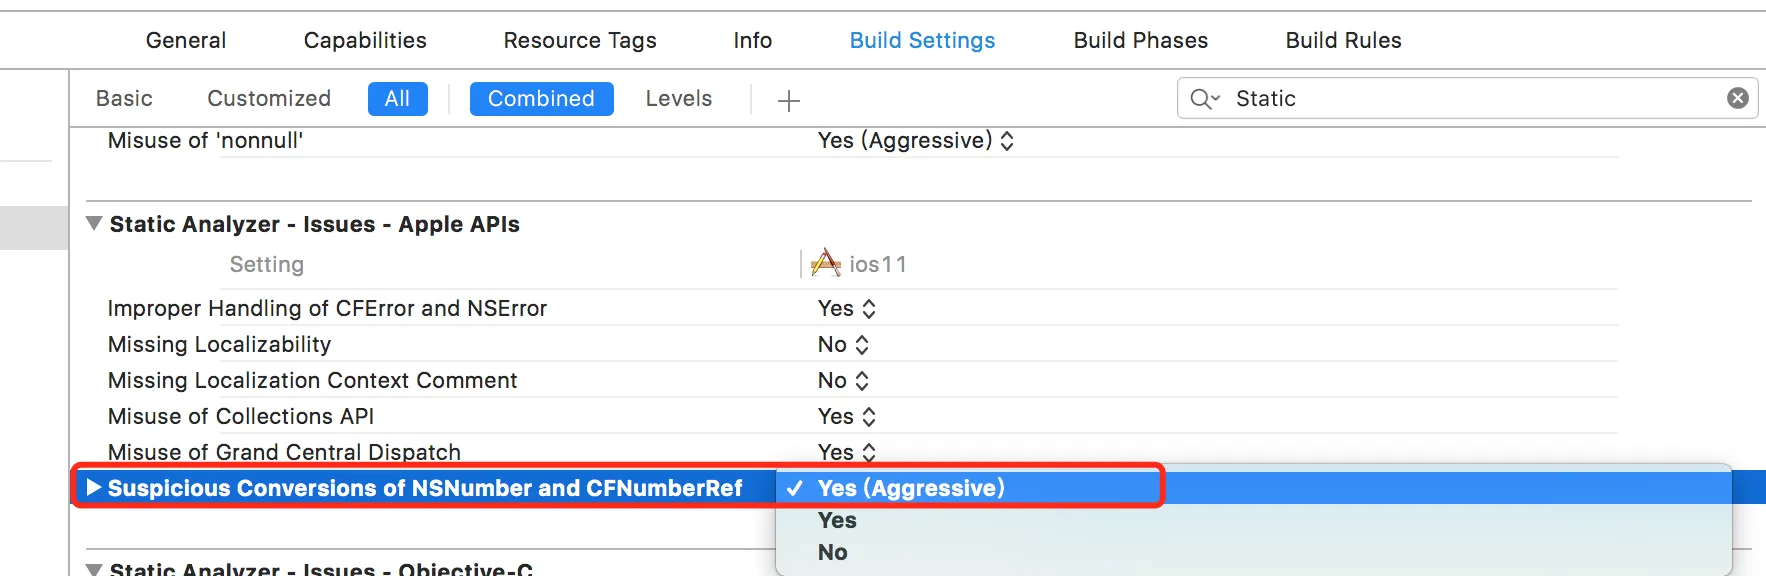This screenshot has width=1766, height=576.
Task: Collapse Static Analyzer Apple APIs section
Action: coord(94,224)
